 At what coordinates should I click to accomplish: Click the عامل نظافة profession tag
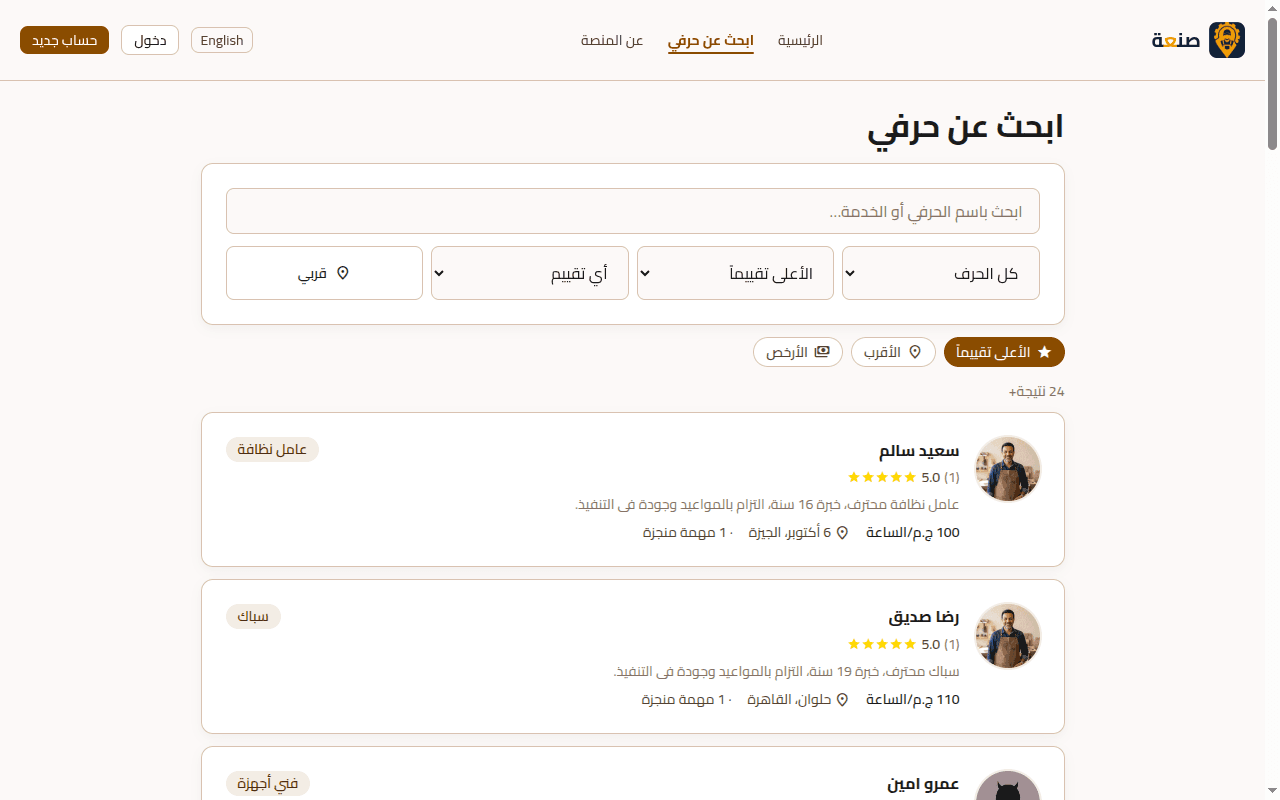(x=272, y=450)
